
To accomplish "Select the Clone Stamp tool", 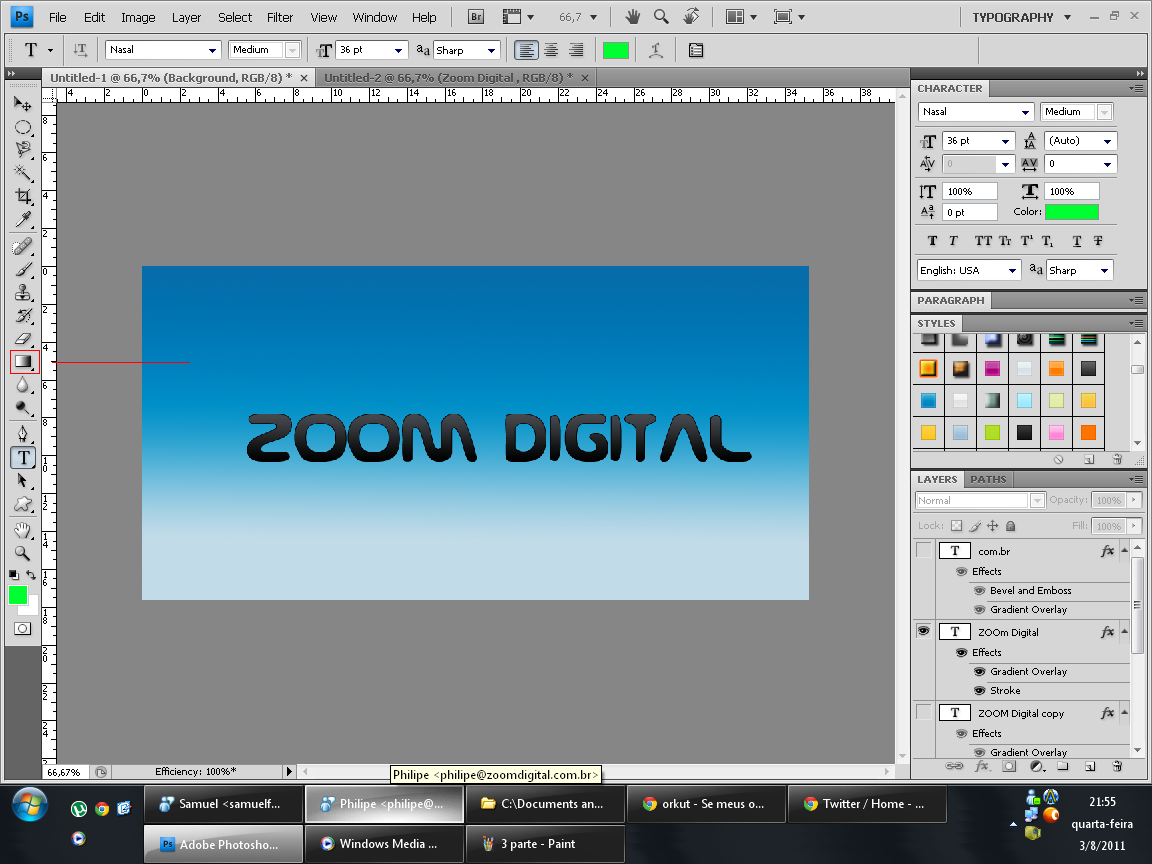I will coord(23,292).
